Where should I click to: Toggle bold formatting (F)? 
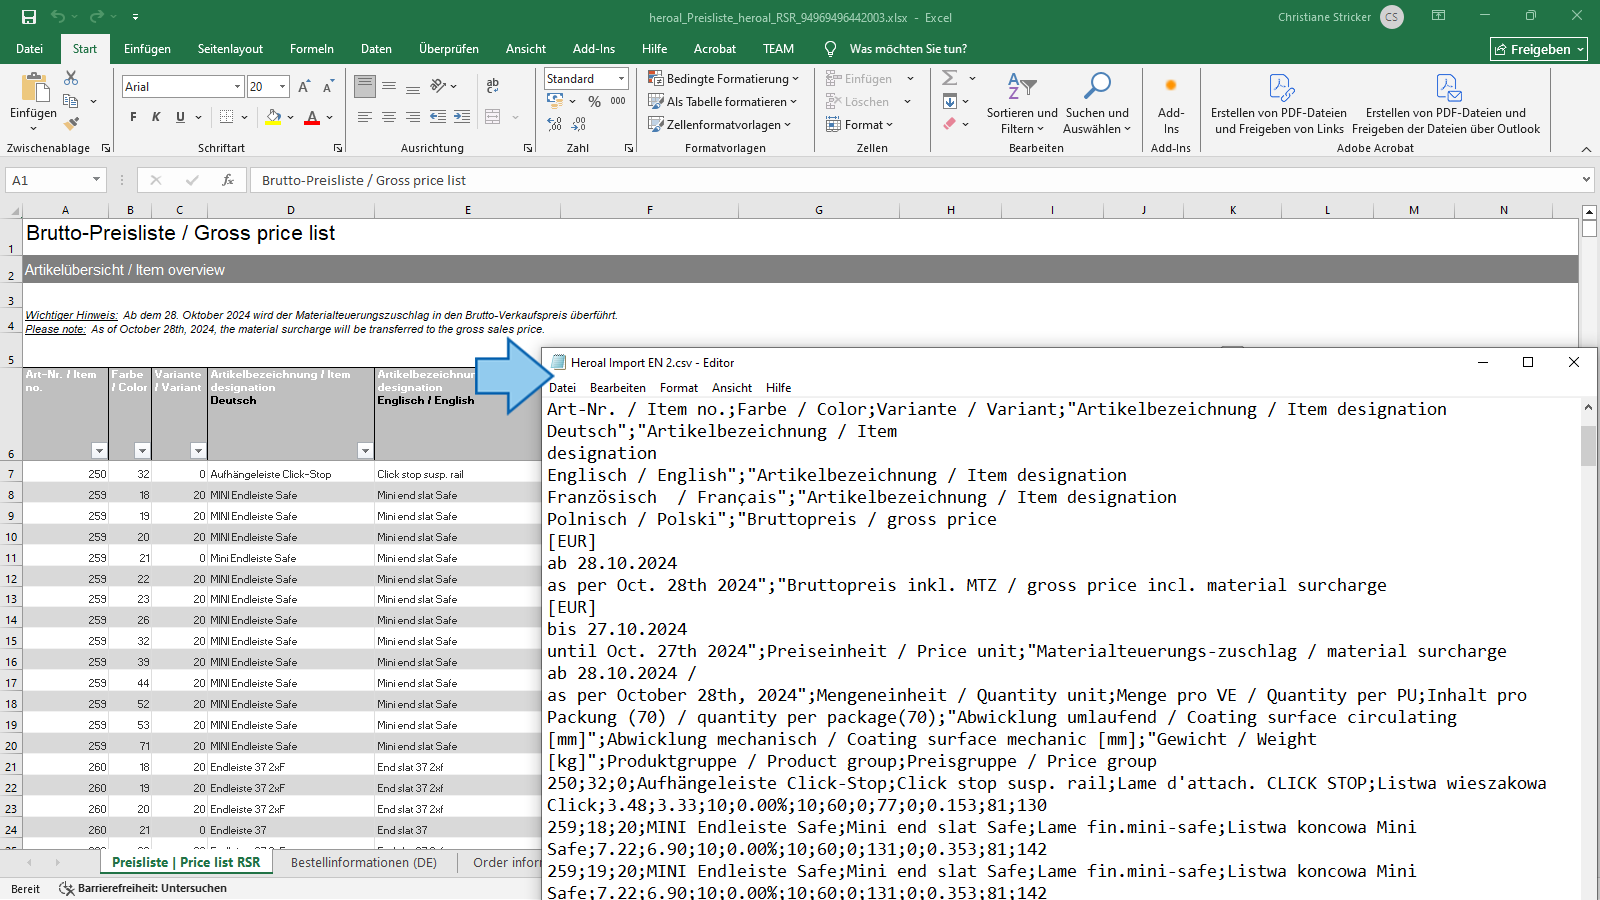click(x=133, y=117)
